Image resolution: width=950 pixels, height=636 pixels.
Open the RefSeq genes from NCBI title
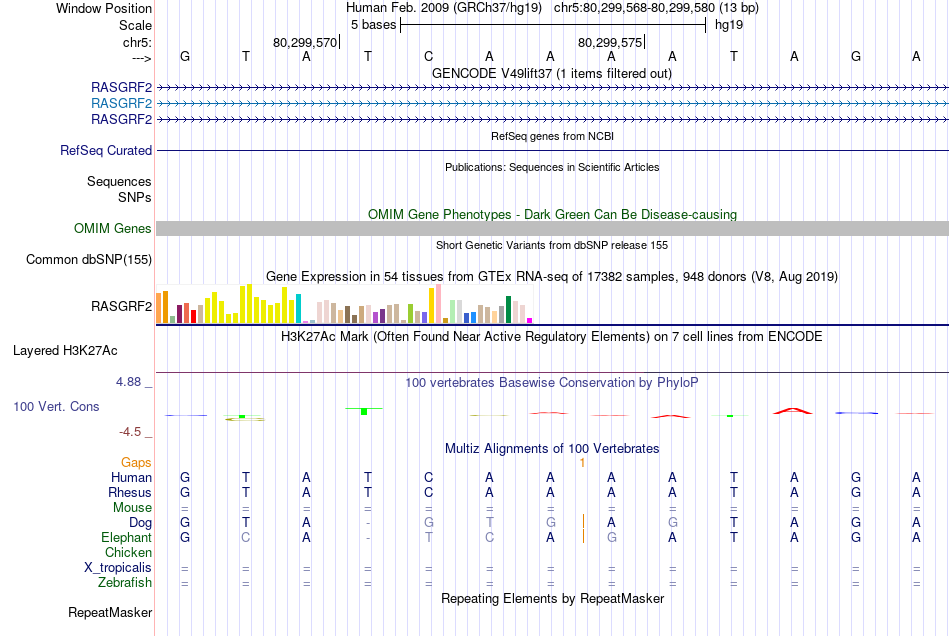552,136
